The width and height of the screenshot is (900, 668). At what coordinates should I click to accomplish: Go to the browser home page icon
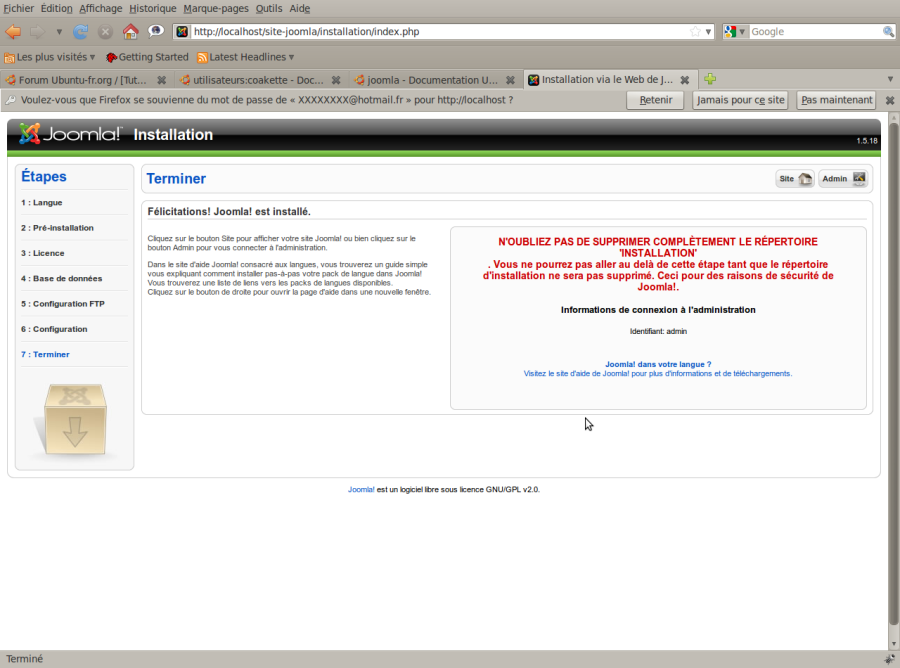pyautogui.click(x=130, y=32)
